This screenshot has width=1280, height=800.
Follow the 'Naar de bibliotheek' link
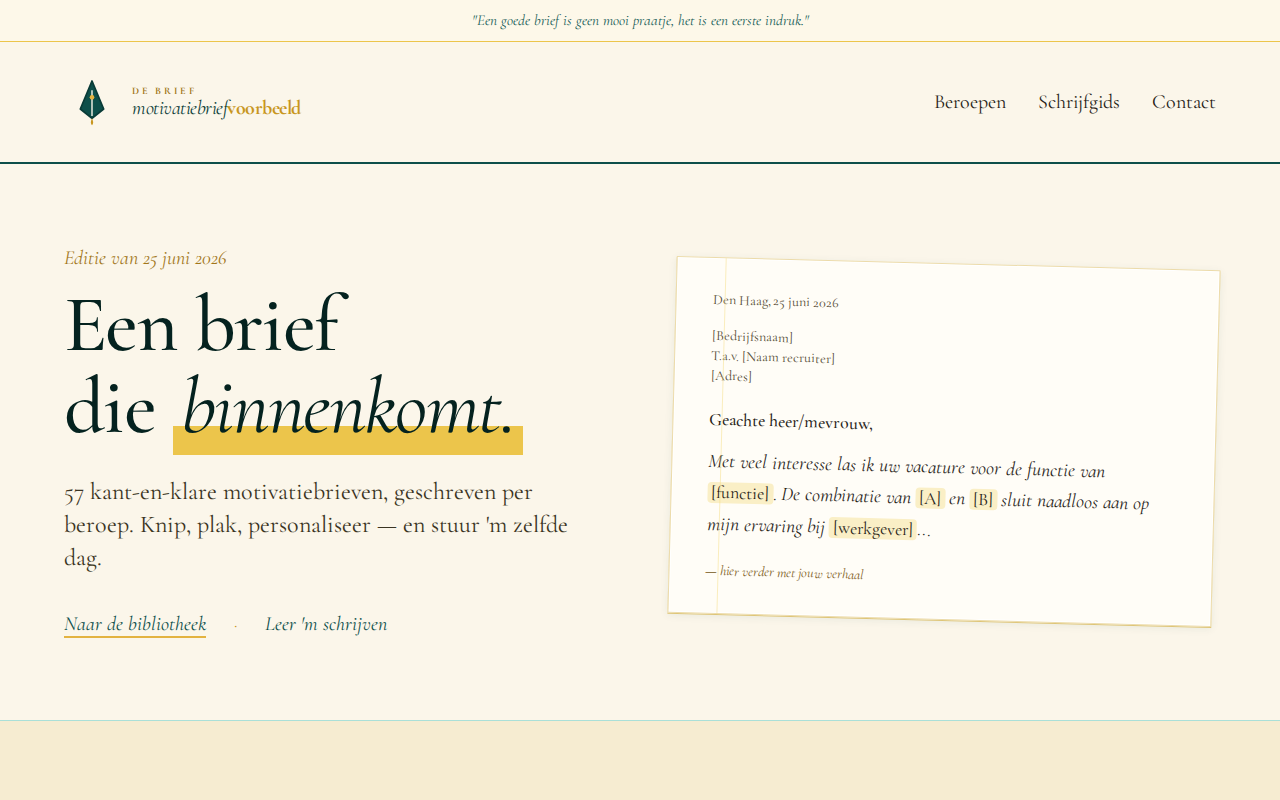(x=135, y=625)
